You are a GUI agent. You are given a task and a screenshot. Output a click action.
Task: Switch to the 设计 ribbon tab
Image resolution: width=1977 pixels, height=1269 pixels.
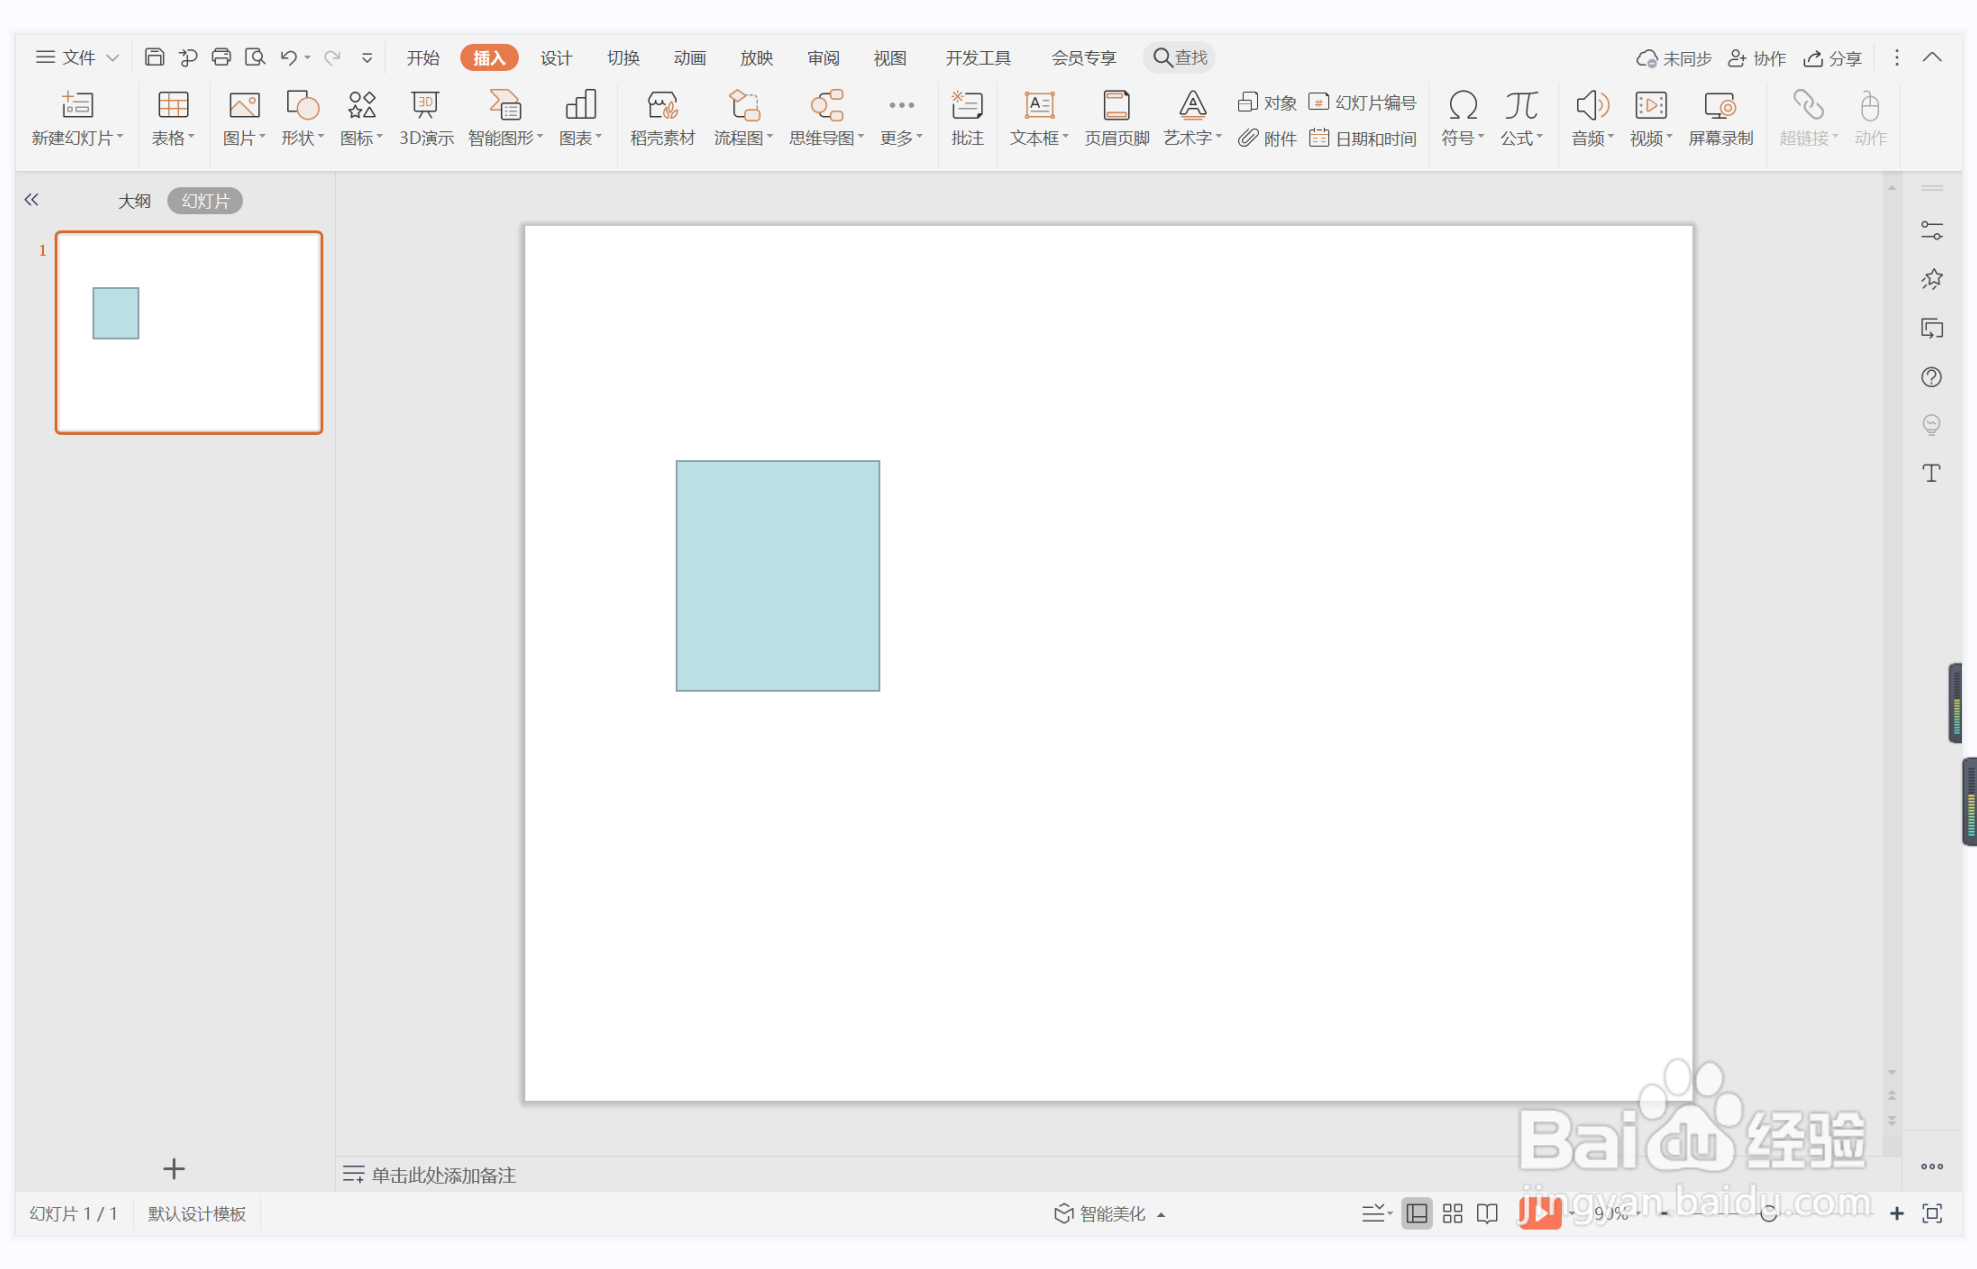tap(555, 57)
